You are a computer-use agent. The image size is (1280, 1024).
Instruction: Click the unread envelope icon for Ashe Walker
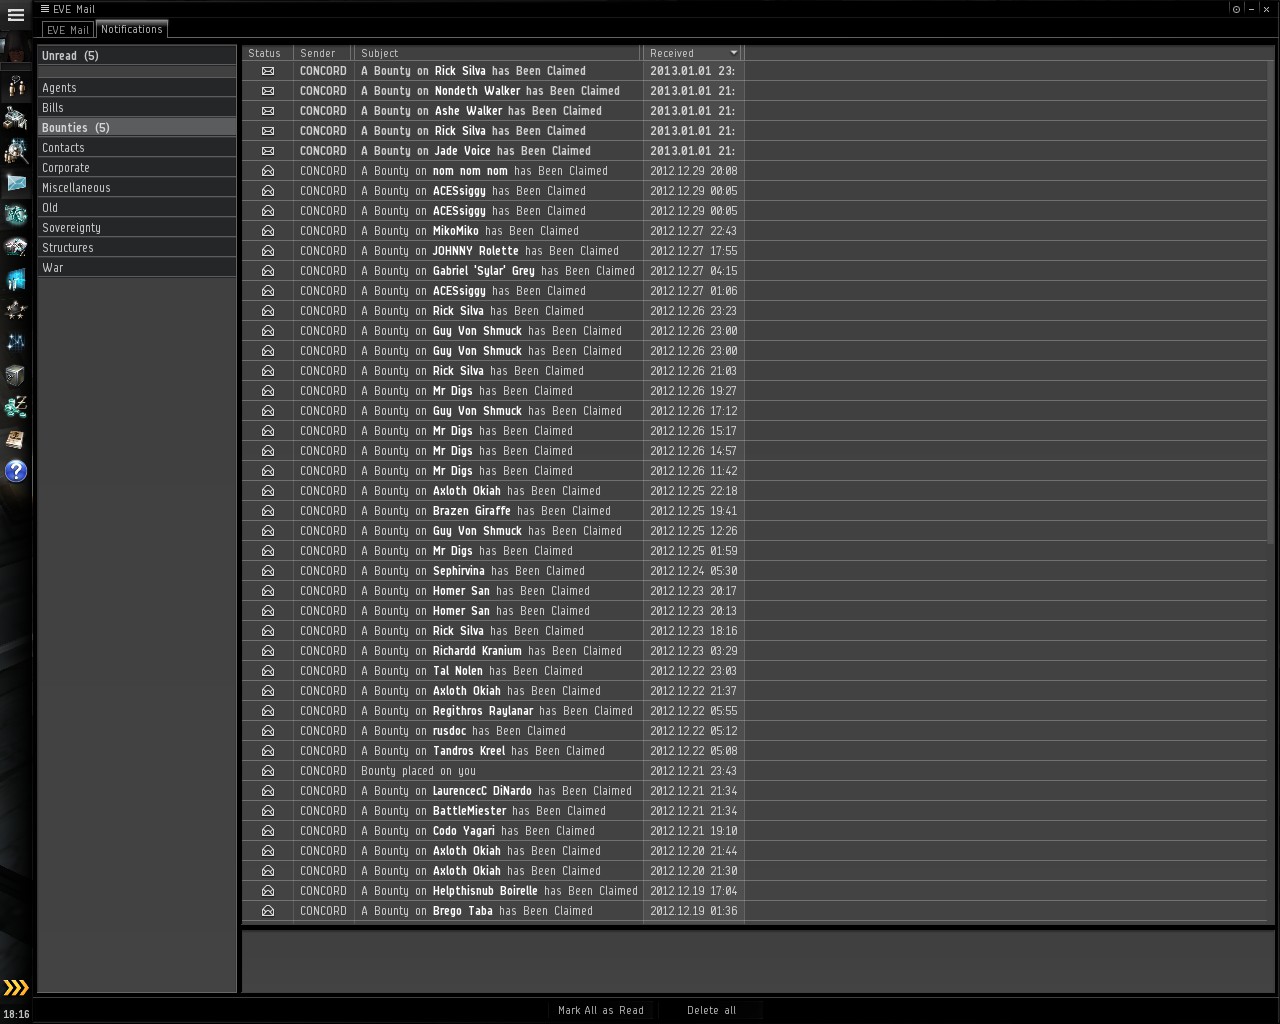click(267, 111)
